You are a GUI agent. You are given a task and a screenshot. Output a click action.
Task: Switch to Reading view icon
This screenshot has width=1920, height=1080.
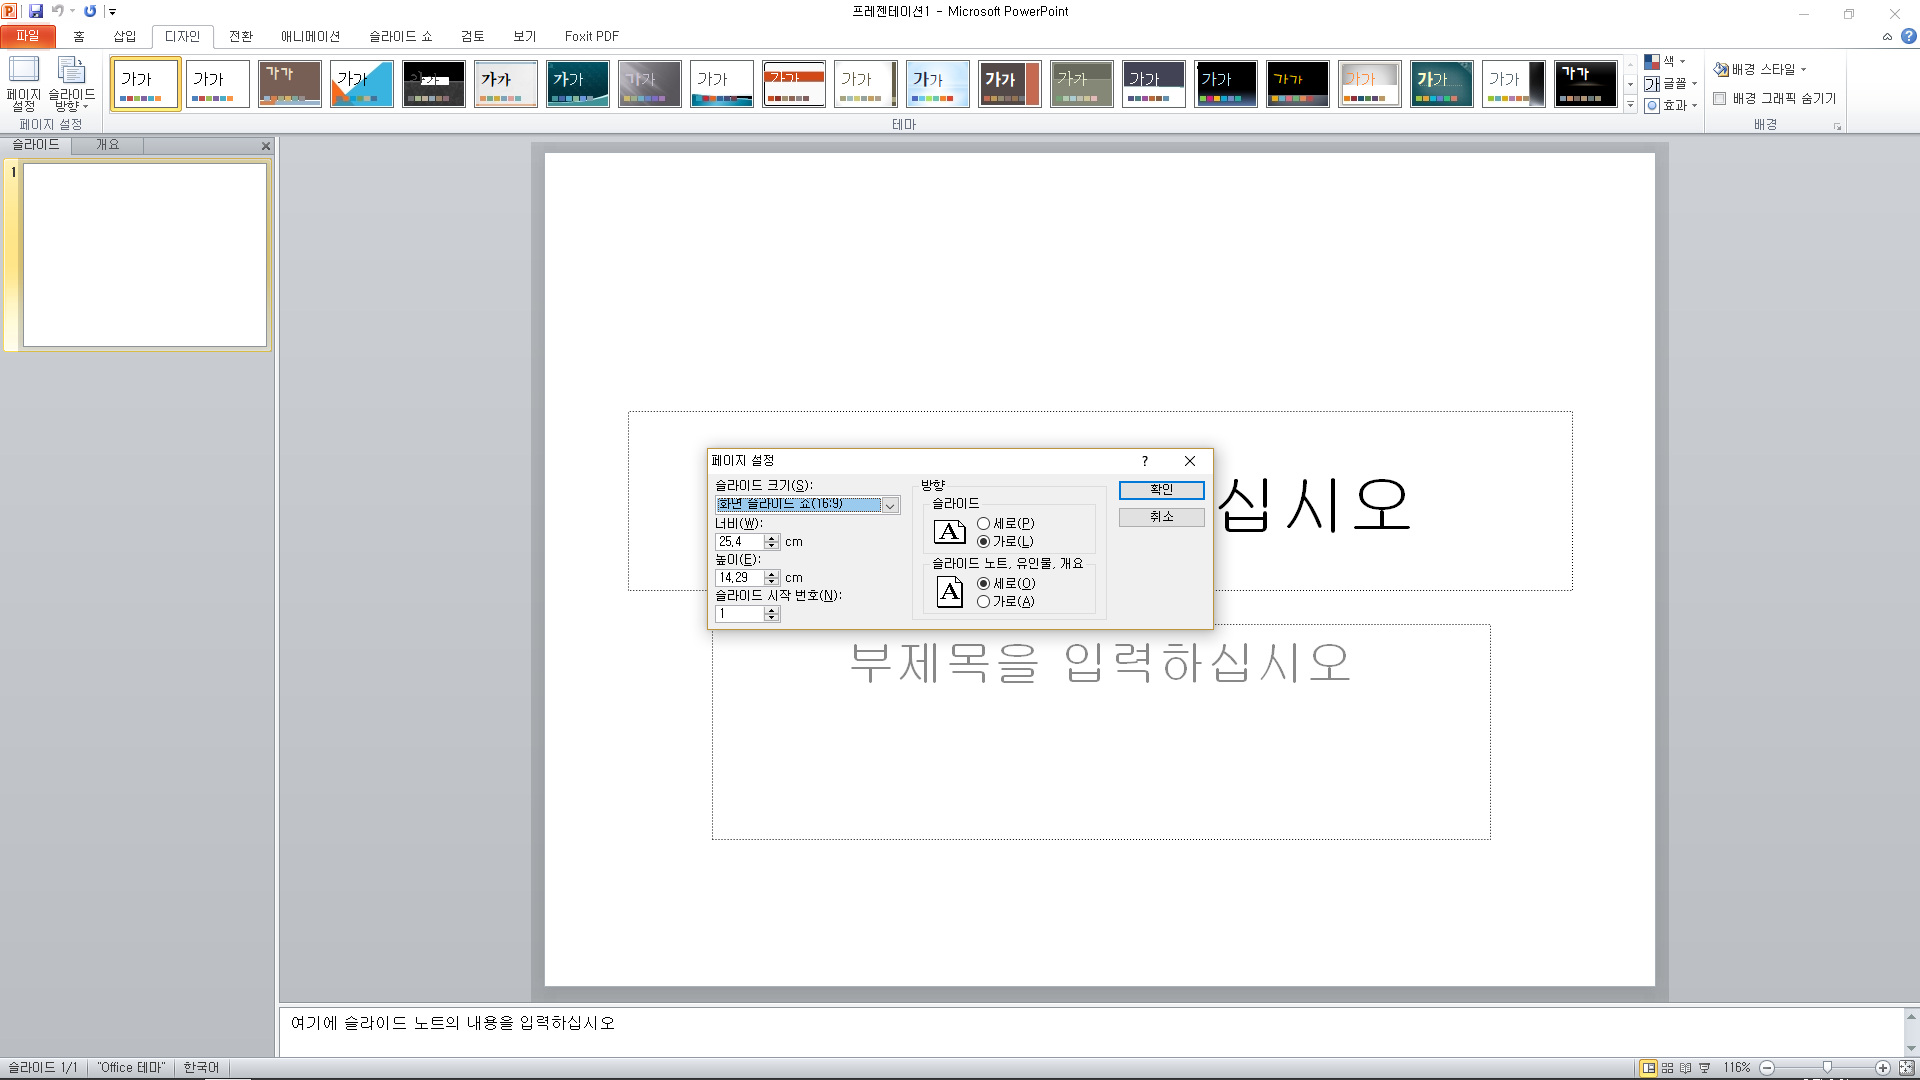(1686, 1068)
